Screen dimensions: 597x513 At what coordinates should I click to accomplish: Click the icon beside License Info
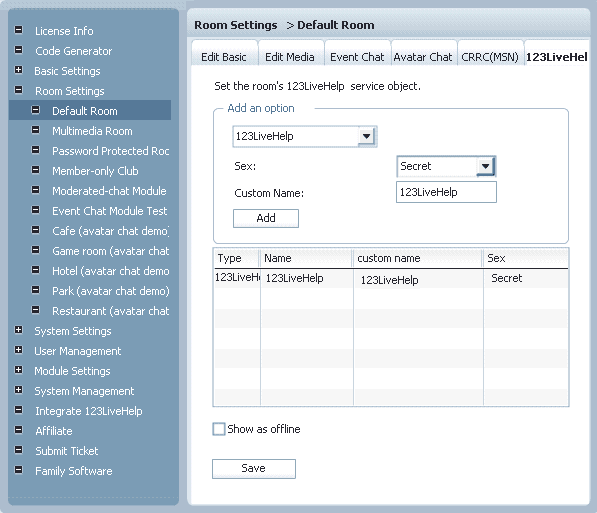18,30
